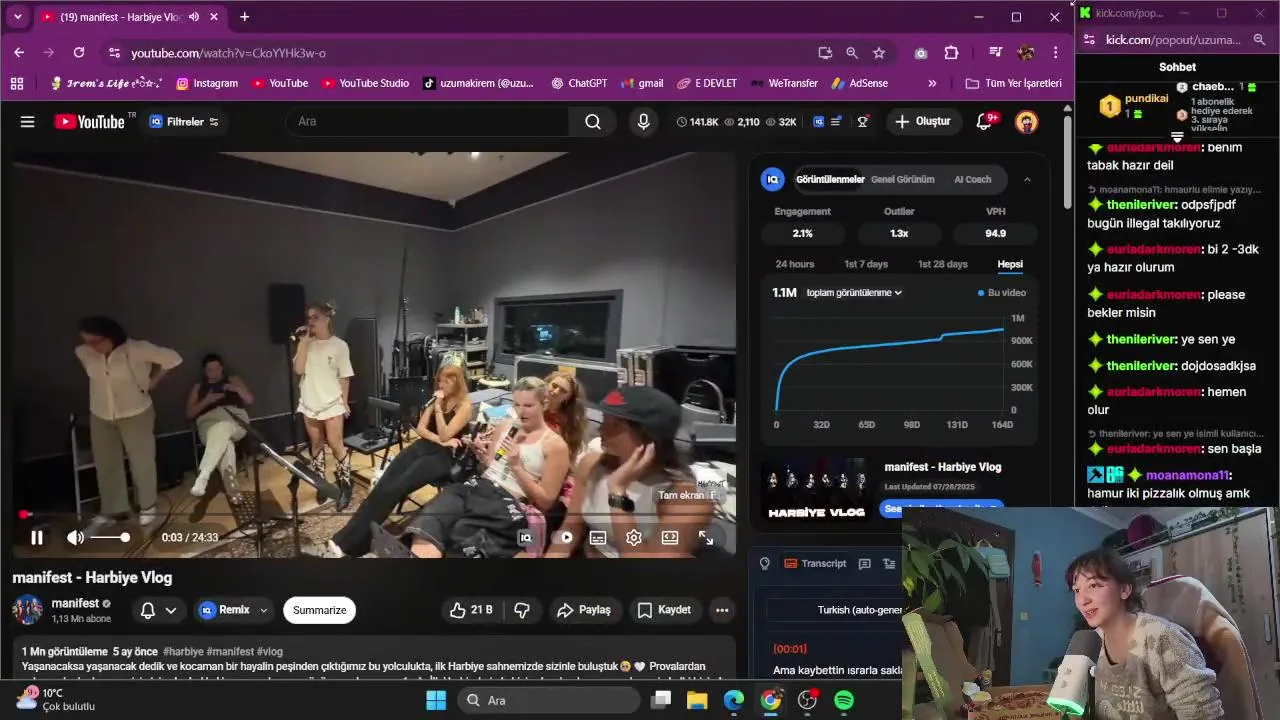Click the #harbiye hashtag link
This screenshot has width=1280, height=720.
coord(183,651)
